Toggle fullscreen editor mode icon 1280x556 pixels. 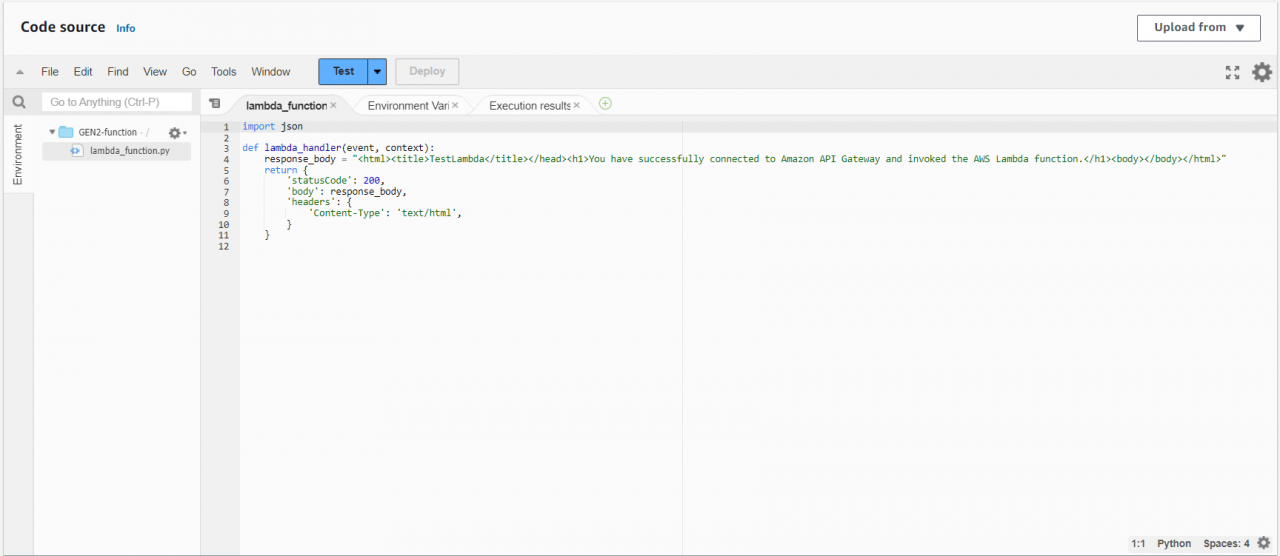click(x=1232, y=72)
